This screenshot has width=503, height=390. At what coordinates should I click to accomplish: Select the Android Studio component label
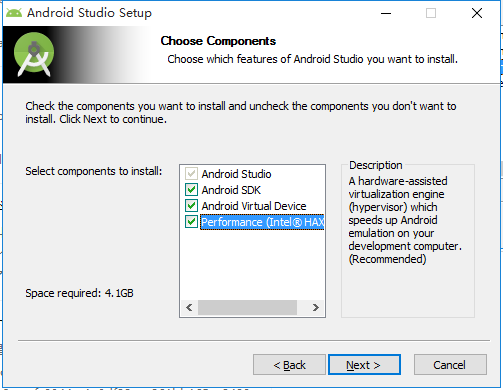click(x=236, y=174)
